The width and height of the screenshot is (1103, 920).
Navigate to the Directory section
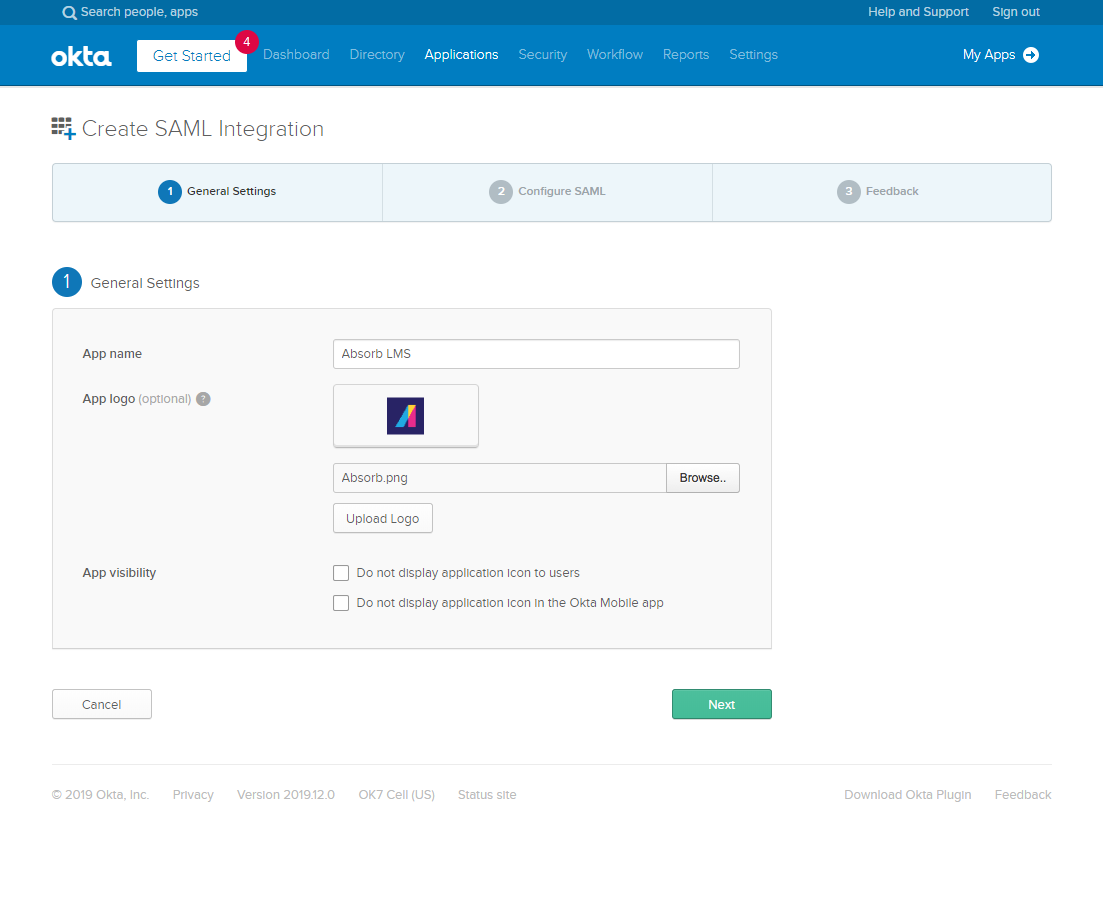(377, 55)
